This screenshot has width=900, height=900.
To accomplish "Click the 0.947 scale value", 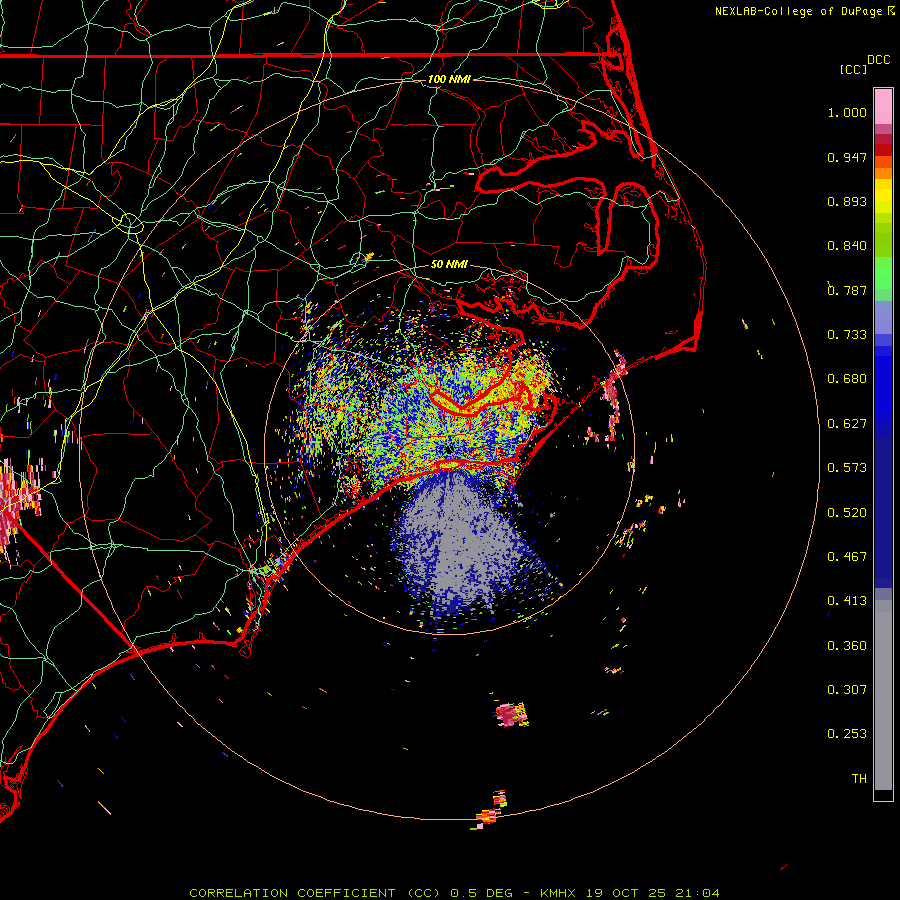I will click(847, 157).
